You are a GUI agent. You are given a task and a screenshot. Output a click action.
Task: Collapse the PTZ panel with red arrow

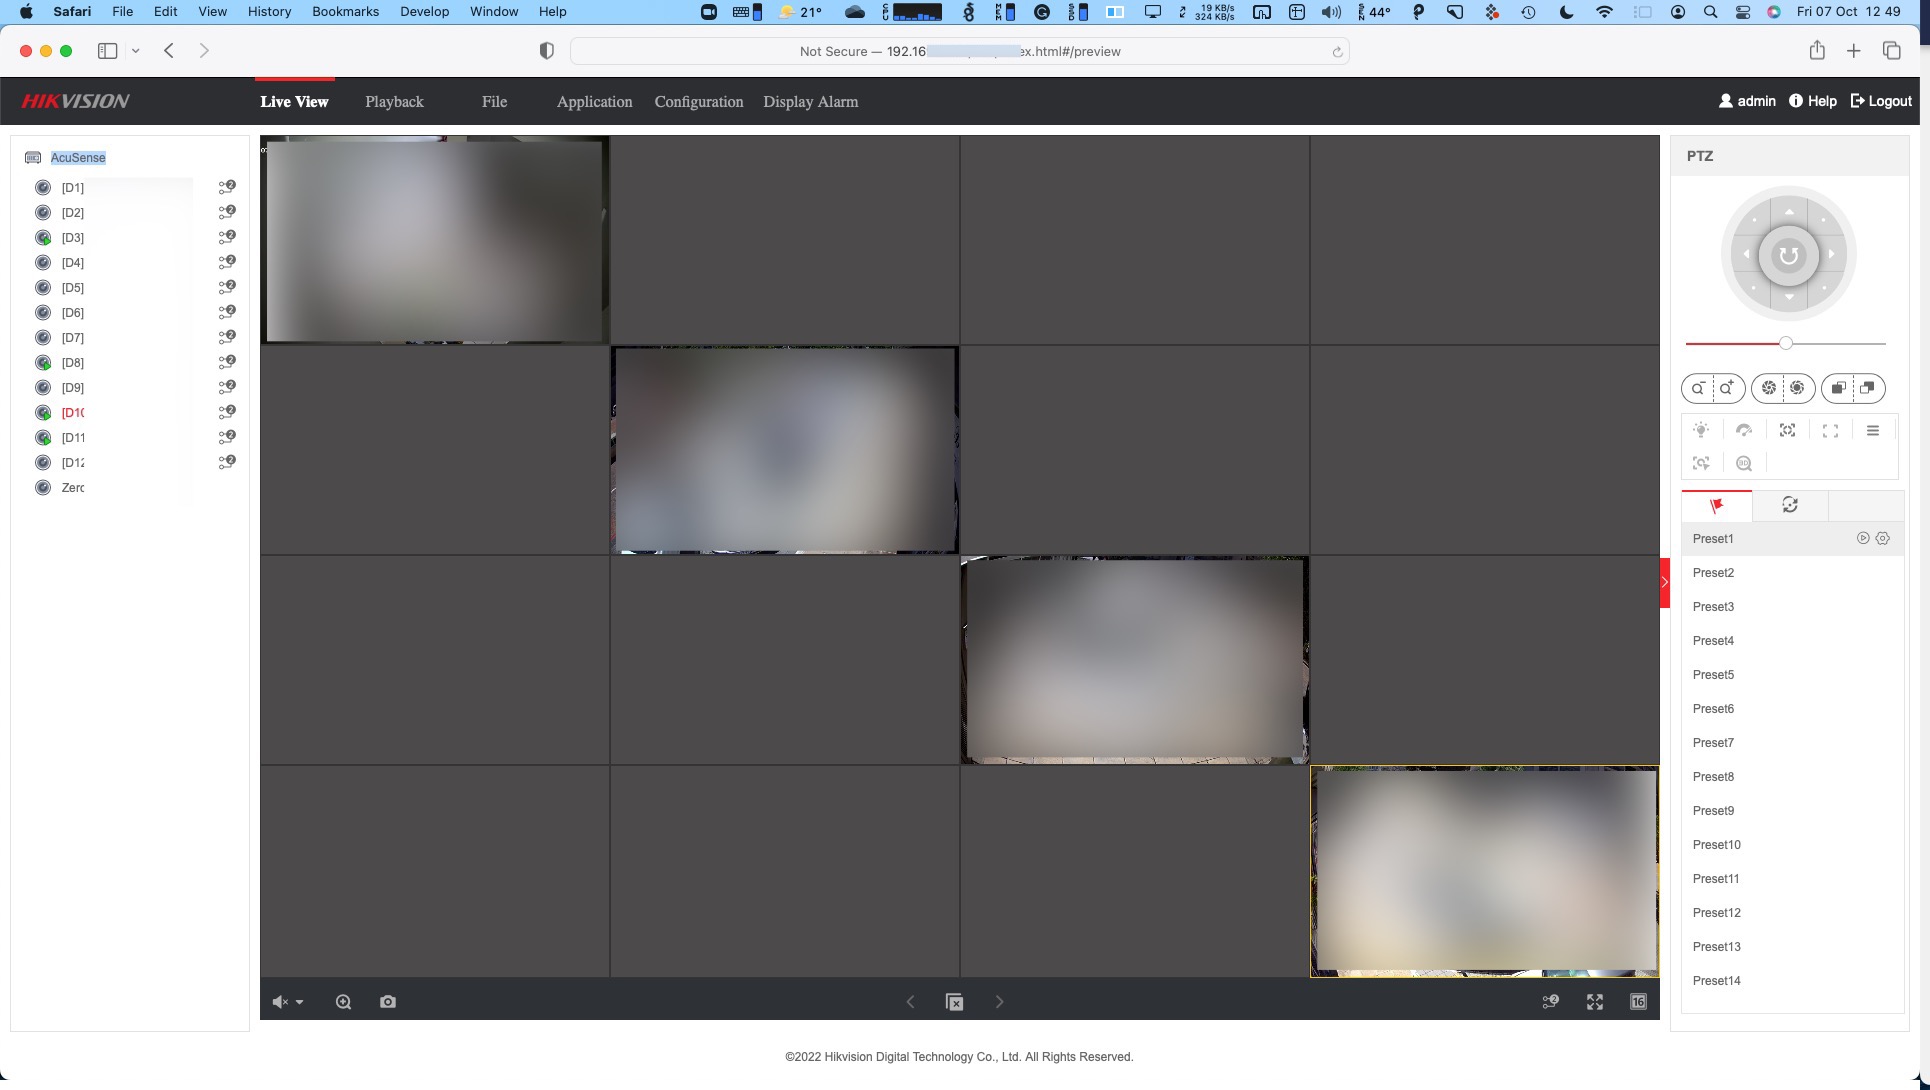click(x=1665, y=582)
